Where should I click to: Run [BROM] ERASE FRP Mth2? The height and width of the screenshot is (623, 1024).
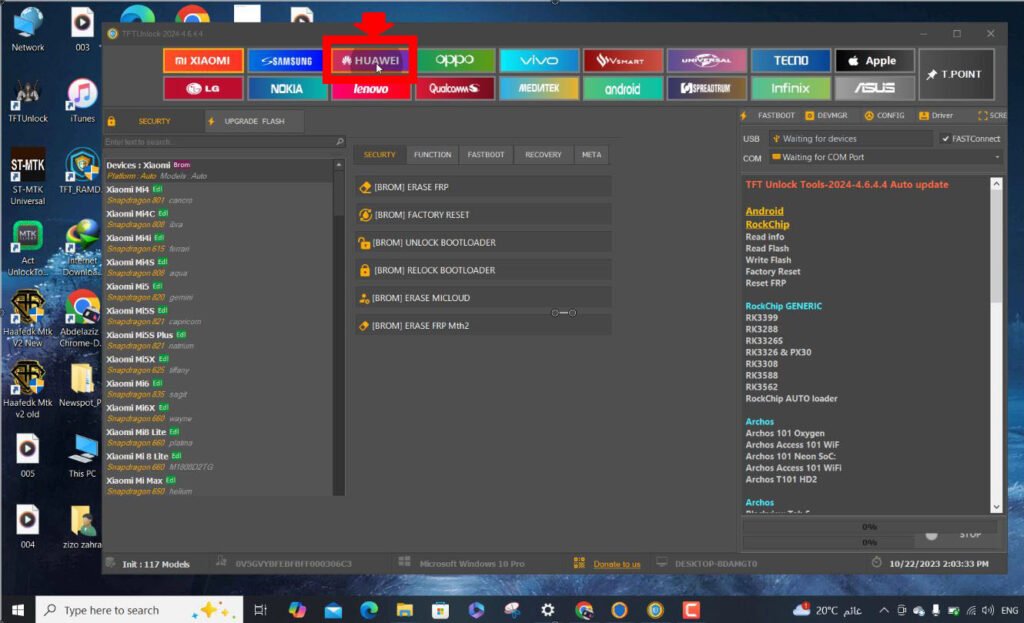click(483, 326)
